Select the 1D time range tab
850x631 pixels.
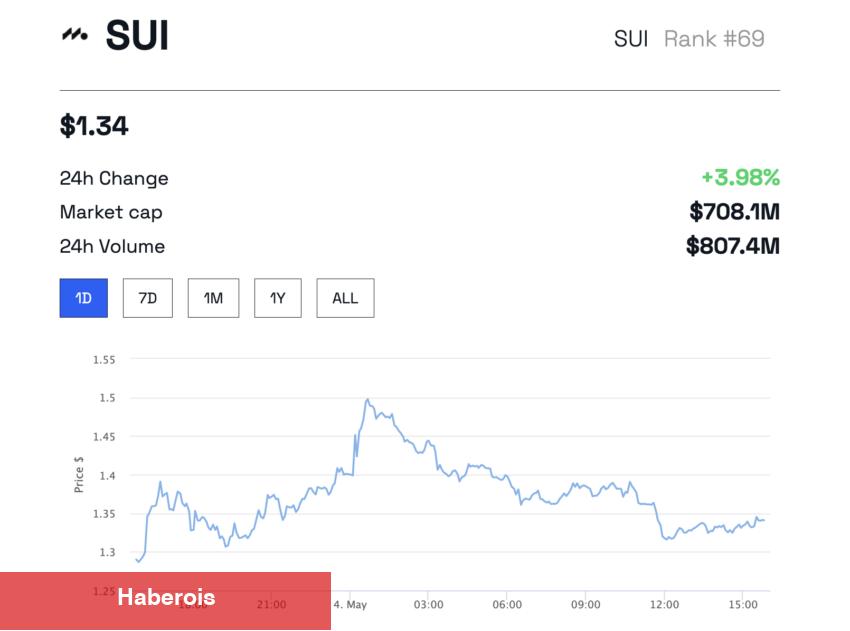coord(84,298)
